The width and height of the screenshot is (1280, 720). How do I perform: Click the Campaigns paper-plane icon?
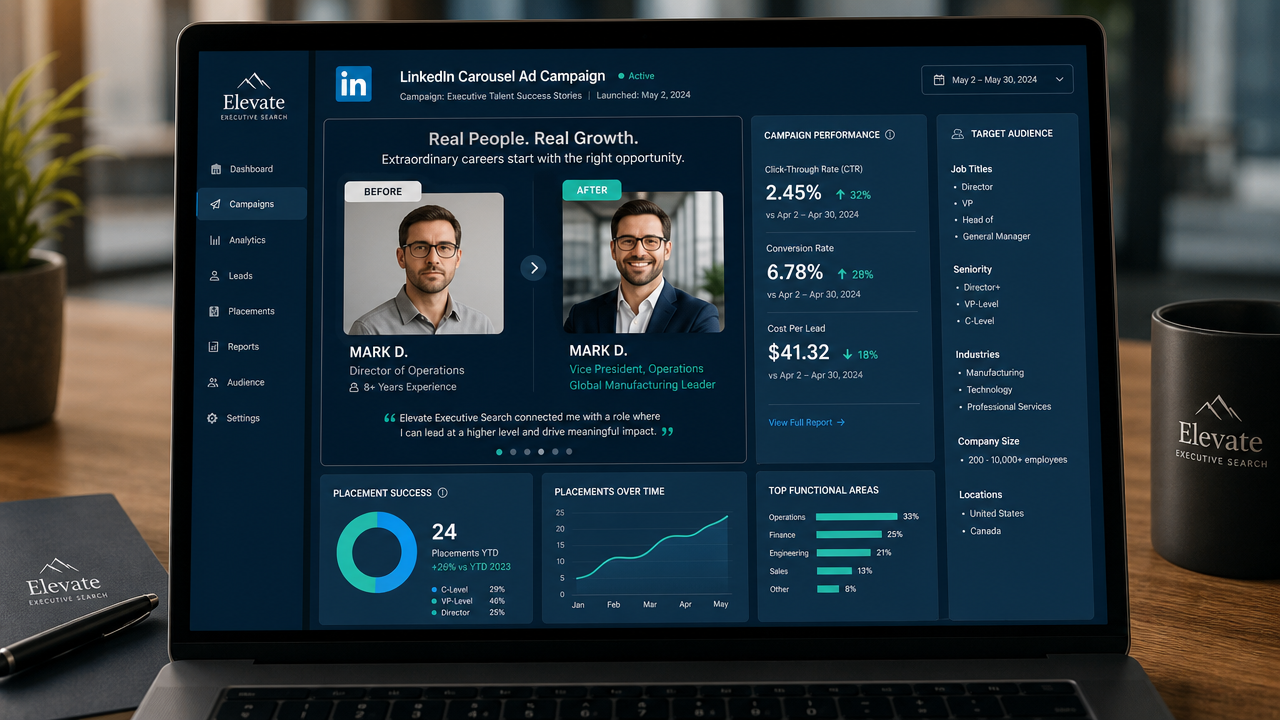coord(215,204)
